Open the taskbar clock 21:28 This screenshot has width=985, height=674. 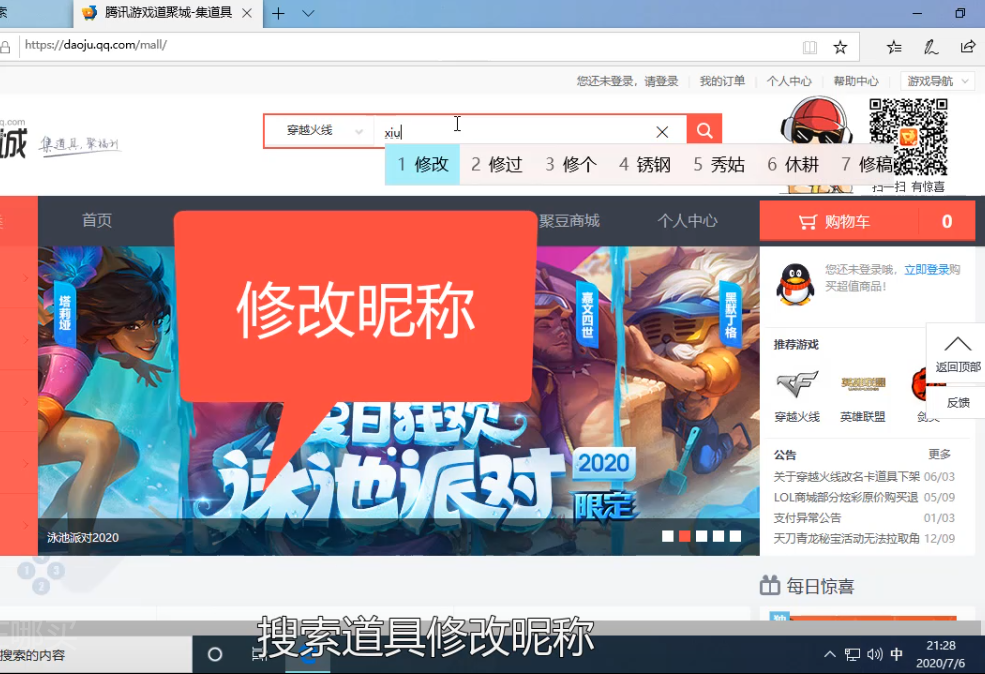pos(940,655)
